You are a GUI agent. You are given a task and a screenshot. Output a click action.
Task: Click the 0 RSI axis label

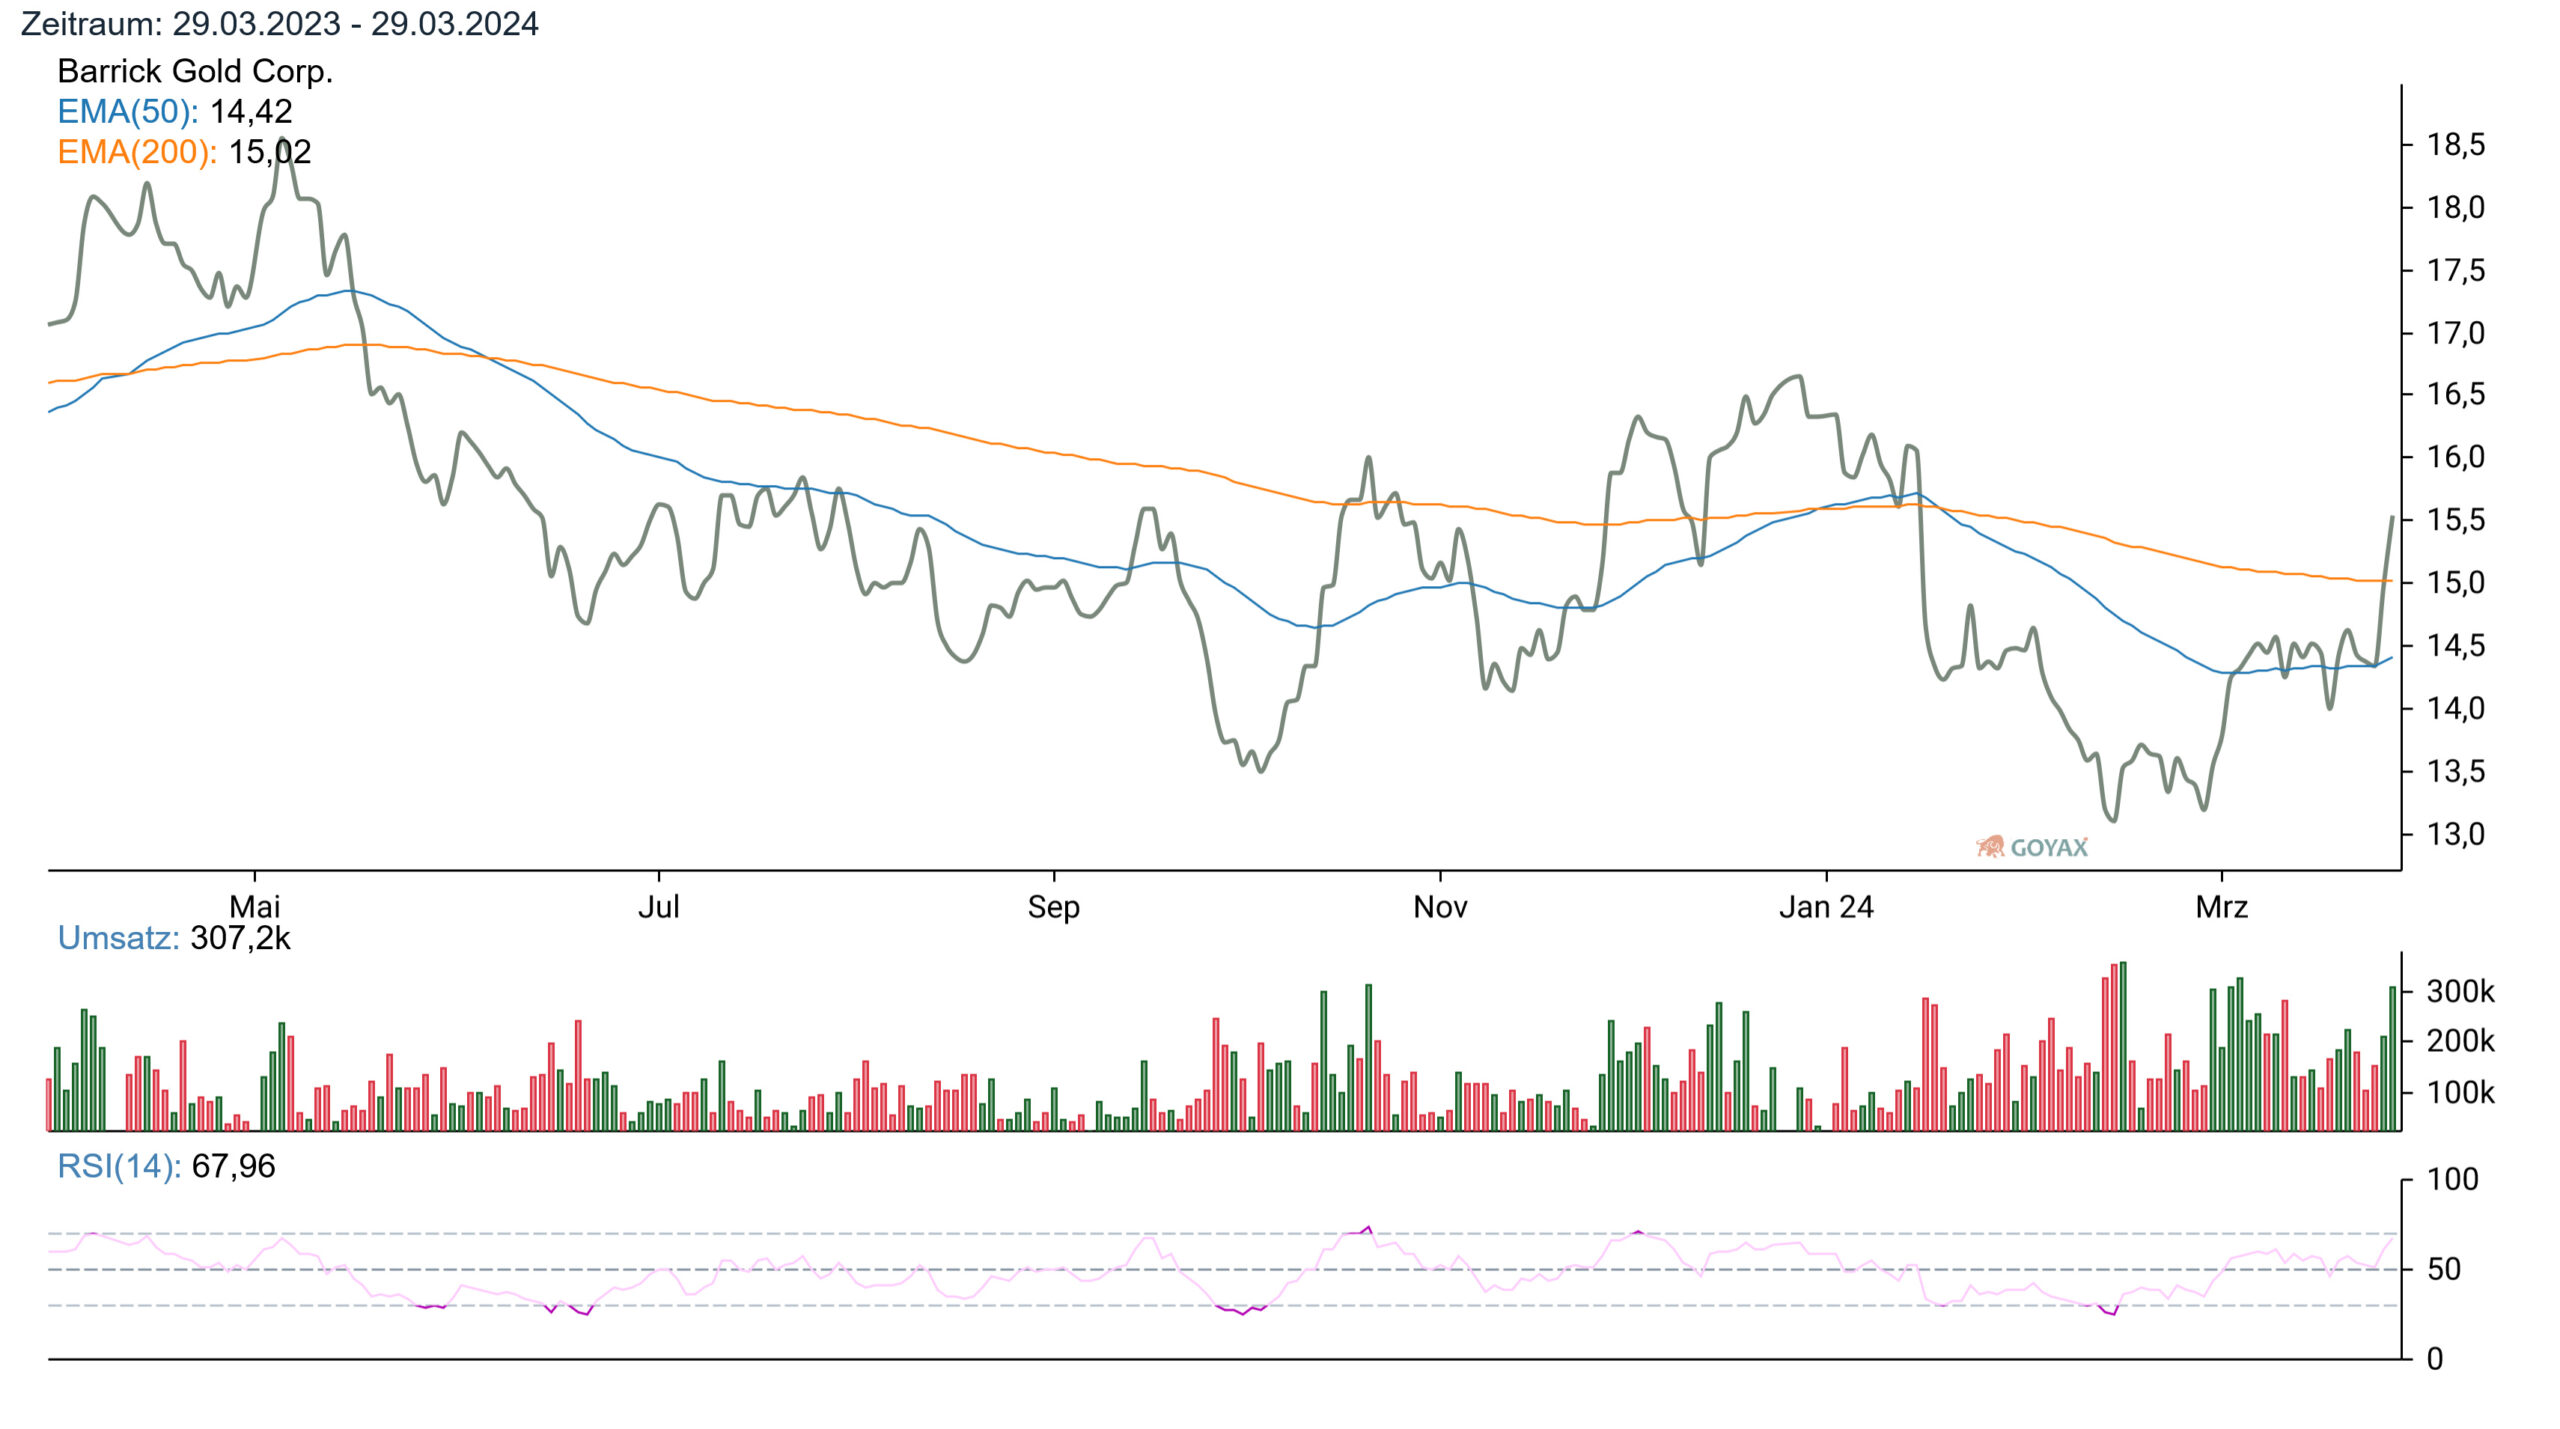click(x=2436, y=1359)
